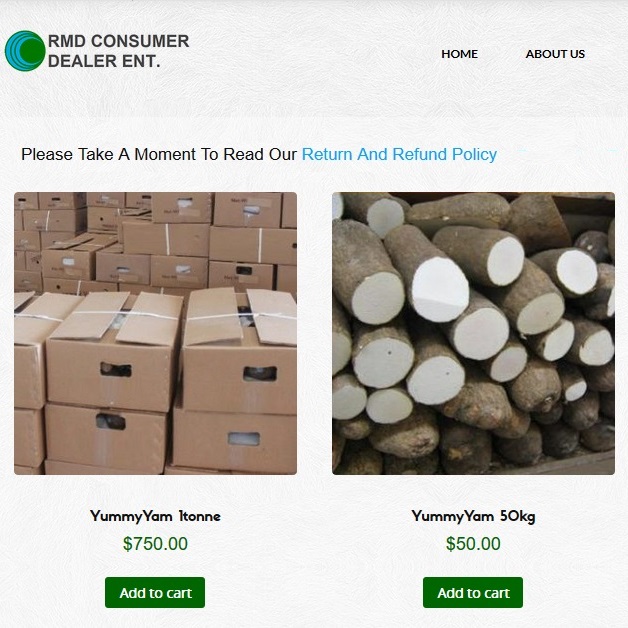View the sliced yam image above YummyYam 50kg
Image resolution: width=628 pixels, height=628 pixels.
(473, 333)
